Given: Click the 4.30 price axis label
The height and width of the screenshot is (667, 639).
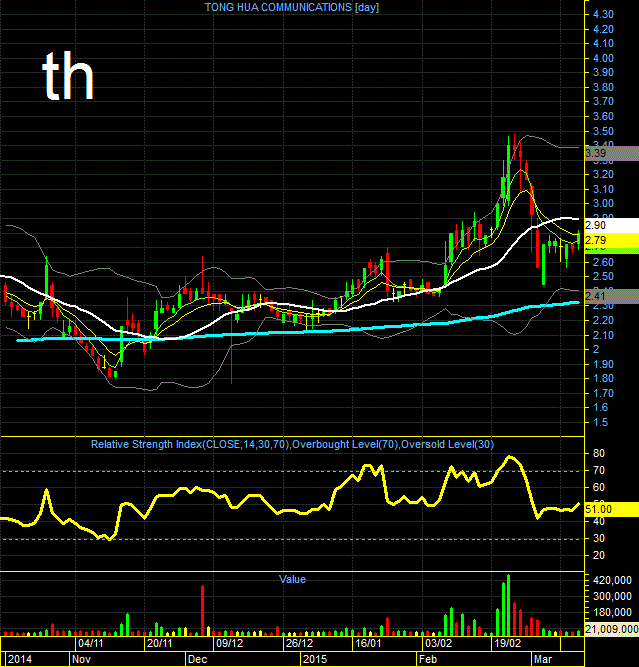Looking at the screenshot, I should click(x=603, y=14).
